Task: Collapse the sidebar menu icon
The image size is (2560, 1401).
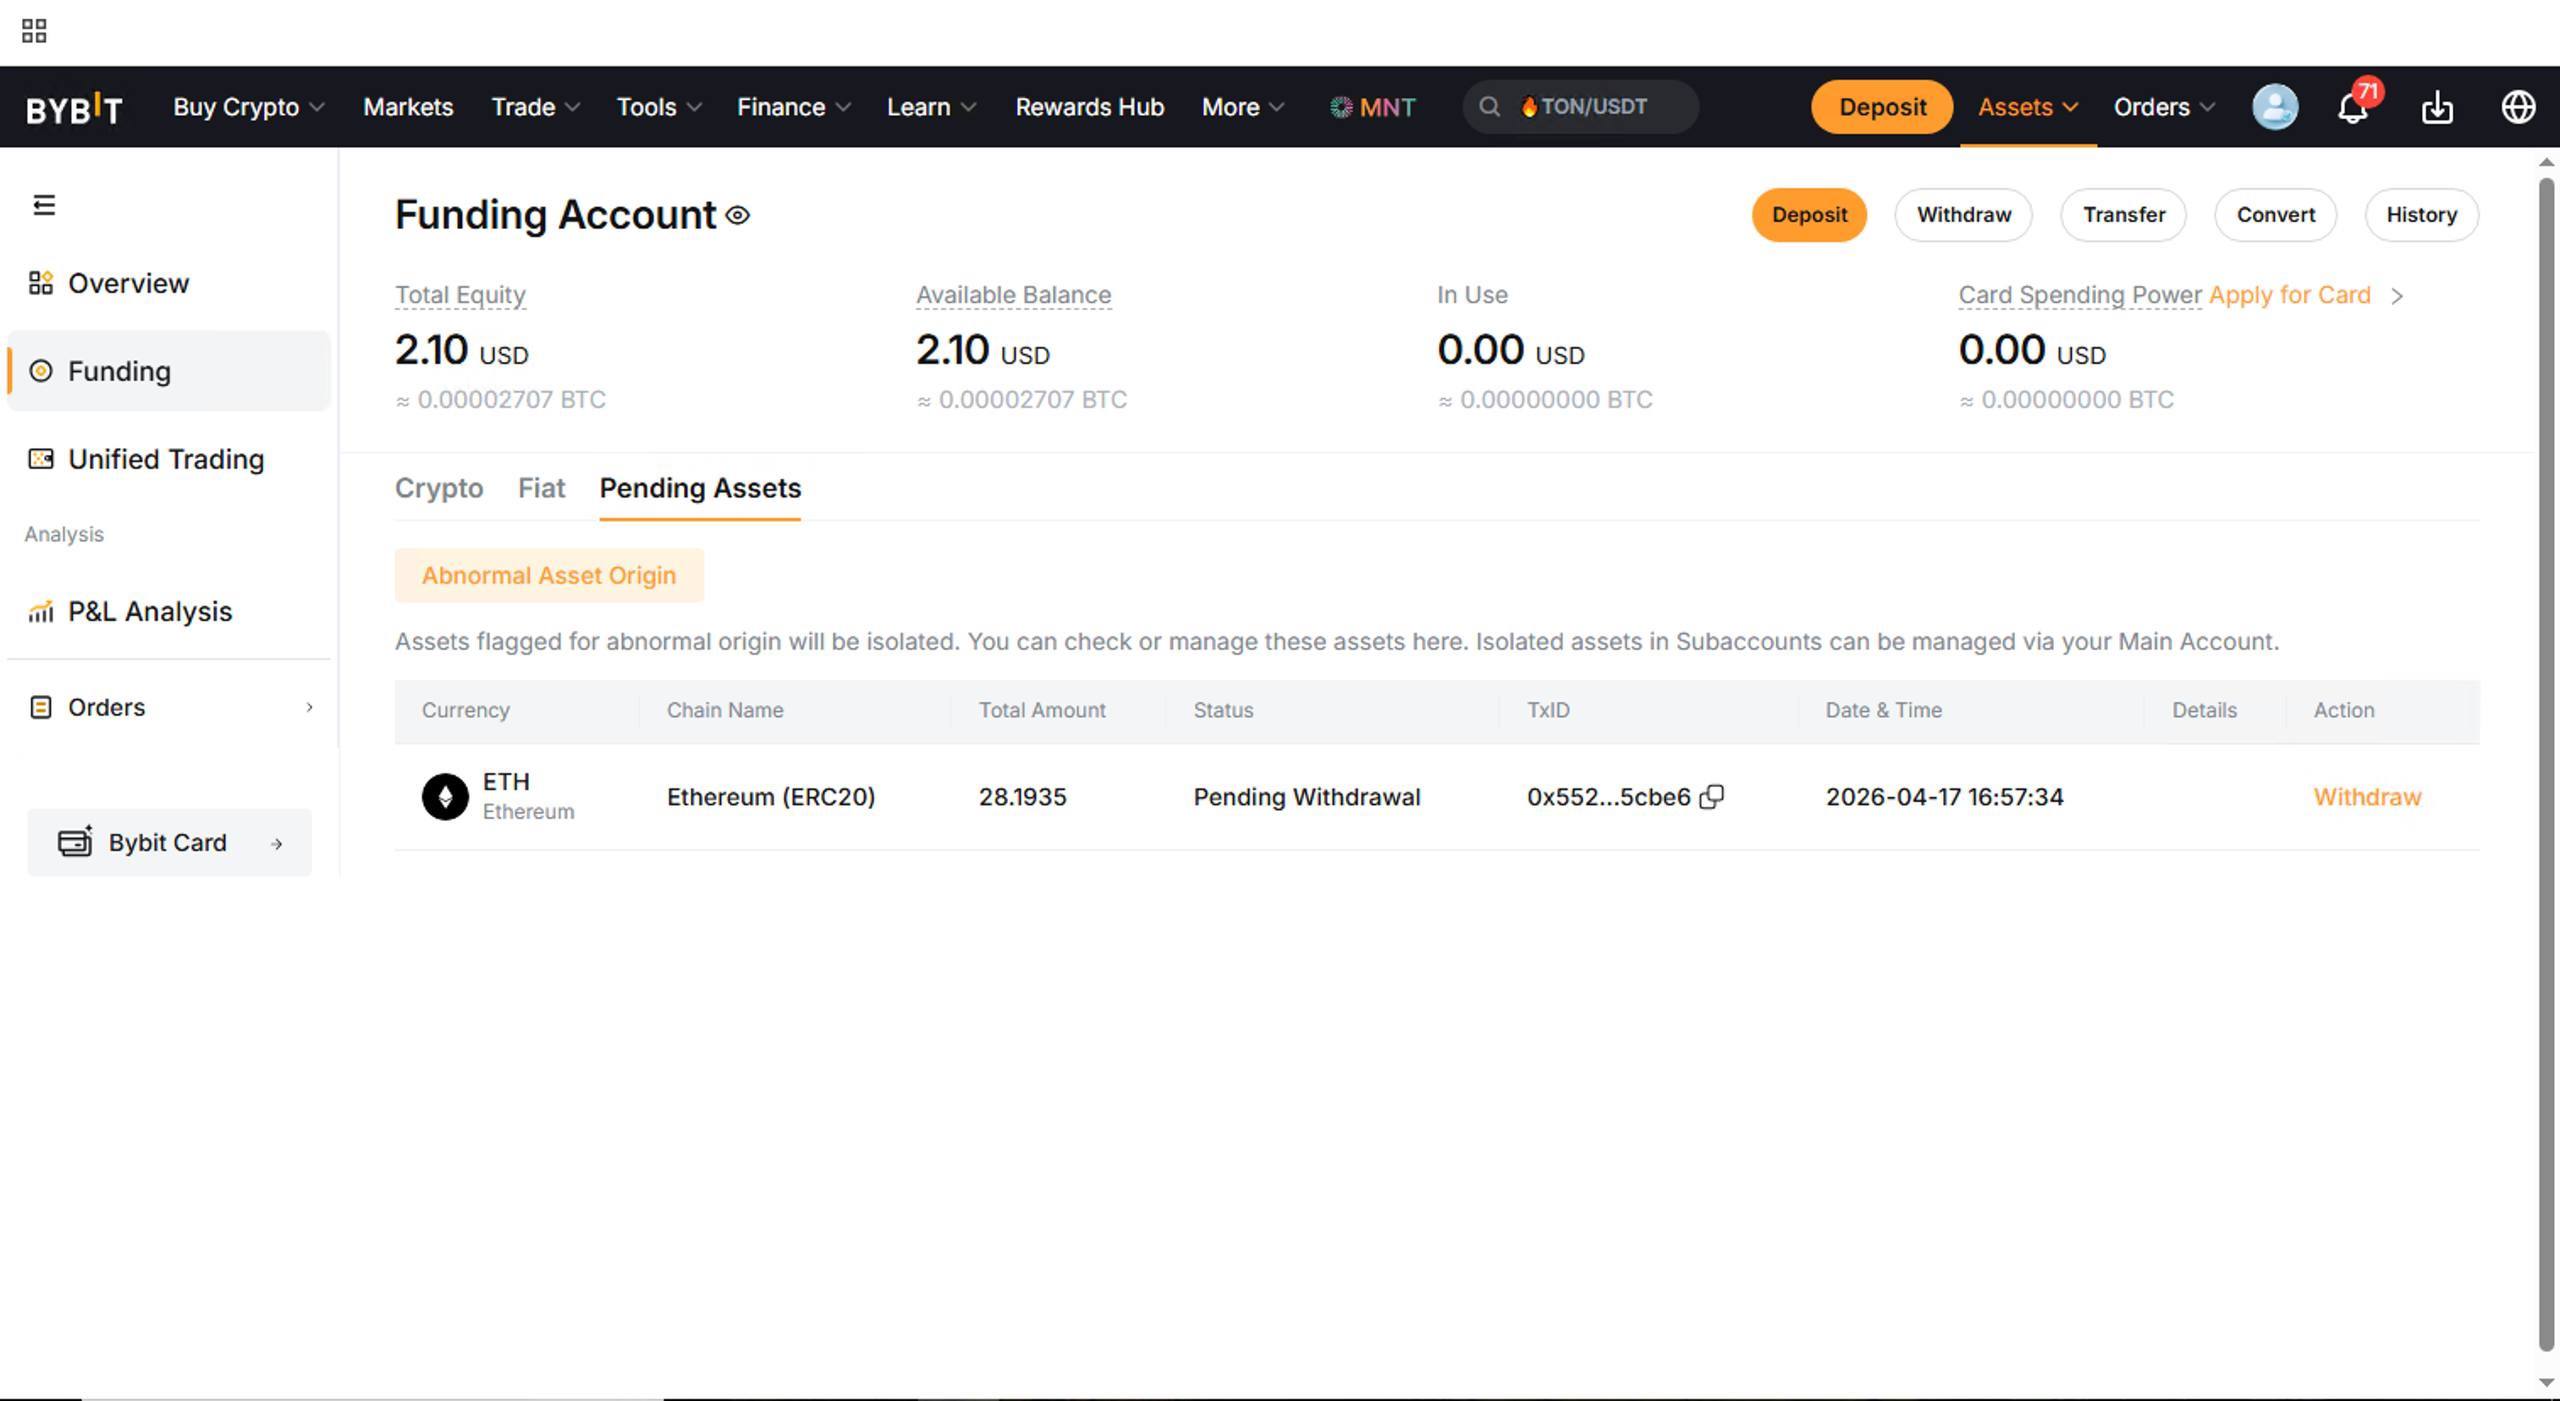Action: (44, 205)
